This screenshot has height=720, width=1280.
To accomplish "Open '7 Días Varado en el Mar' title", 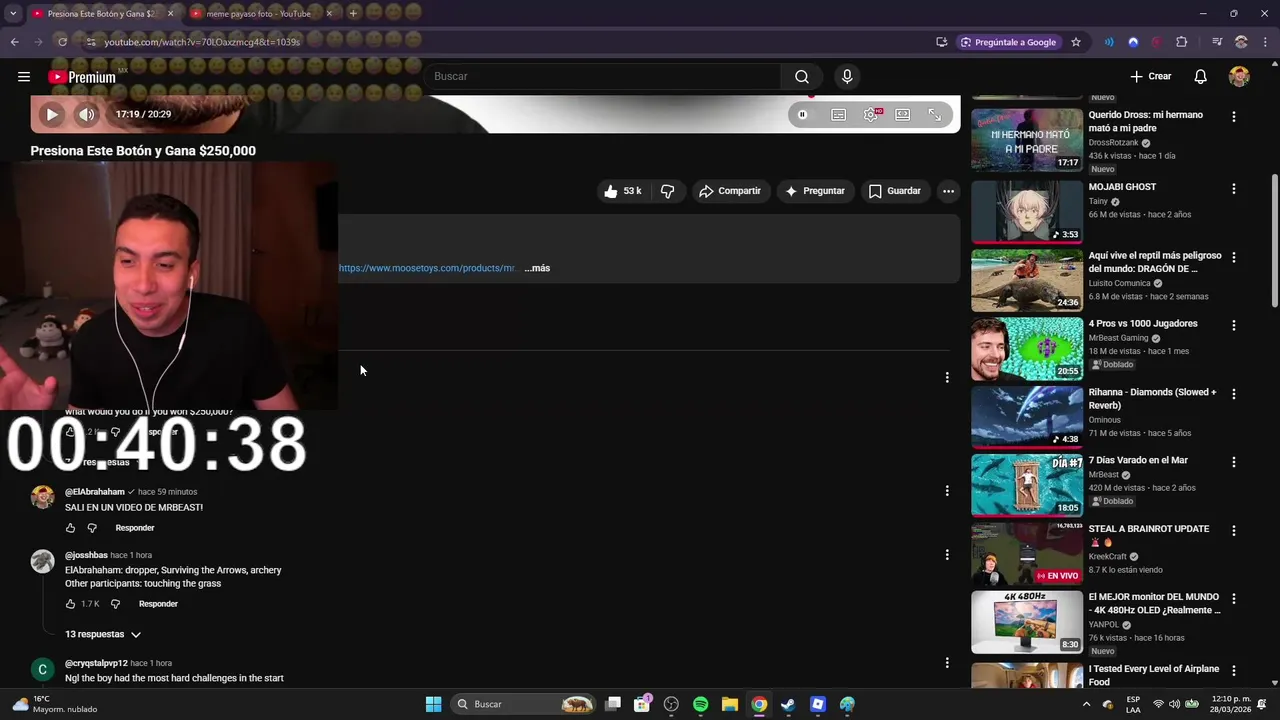I will click(1138, 460).
